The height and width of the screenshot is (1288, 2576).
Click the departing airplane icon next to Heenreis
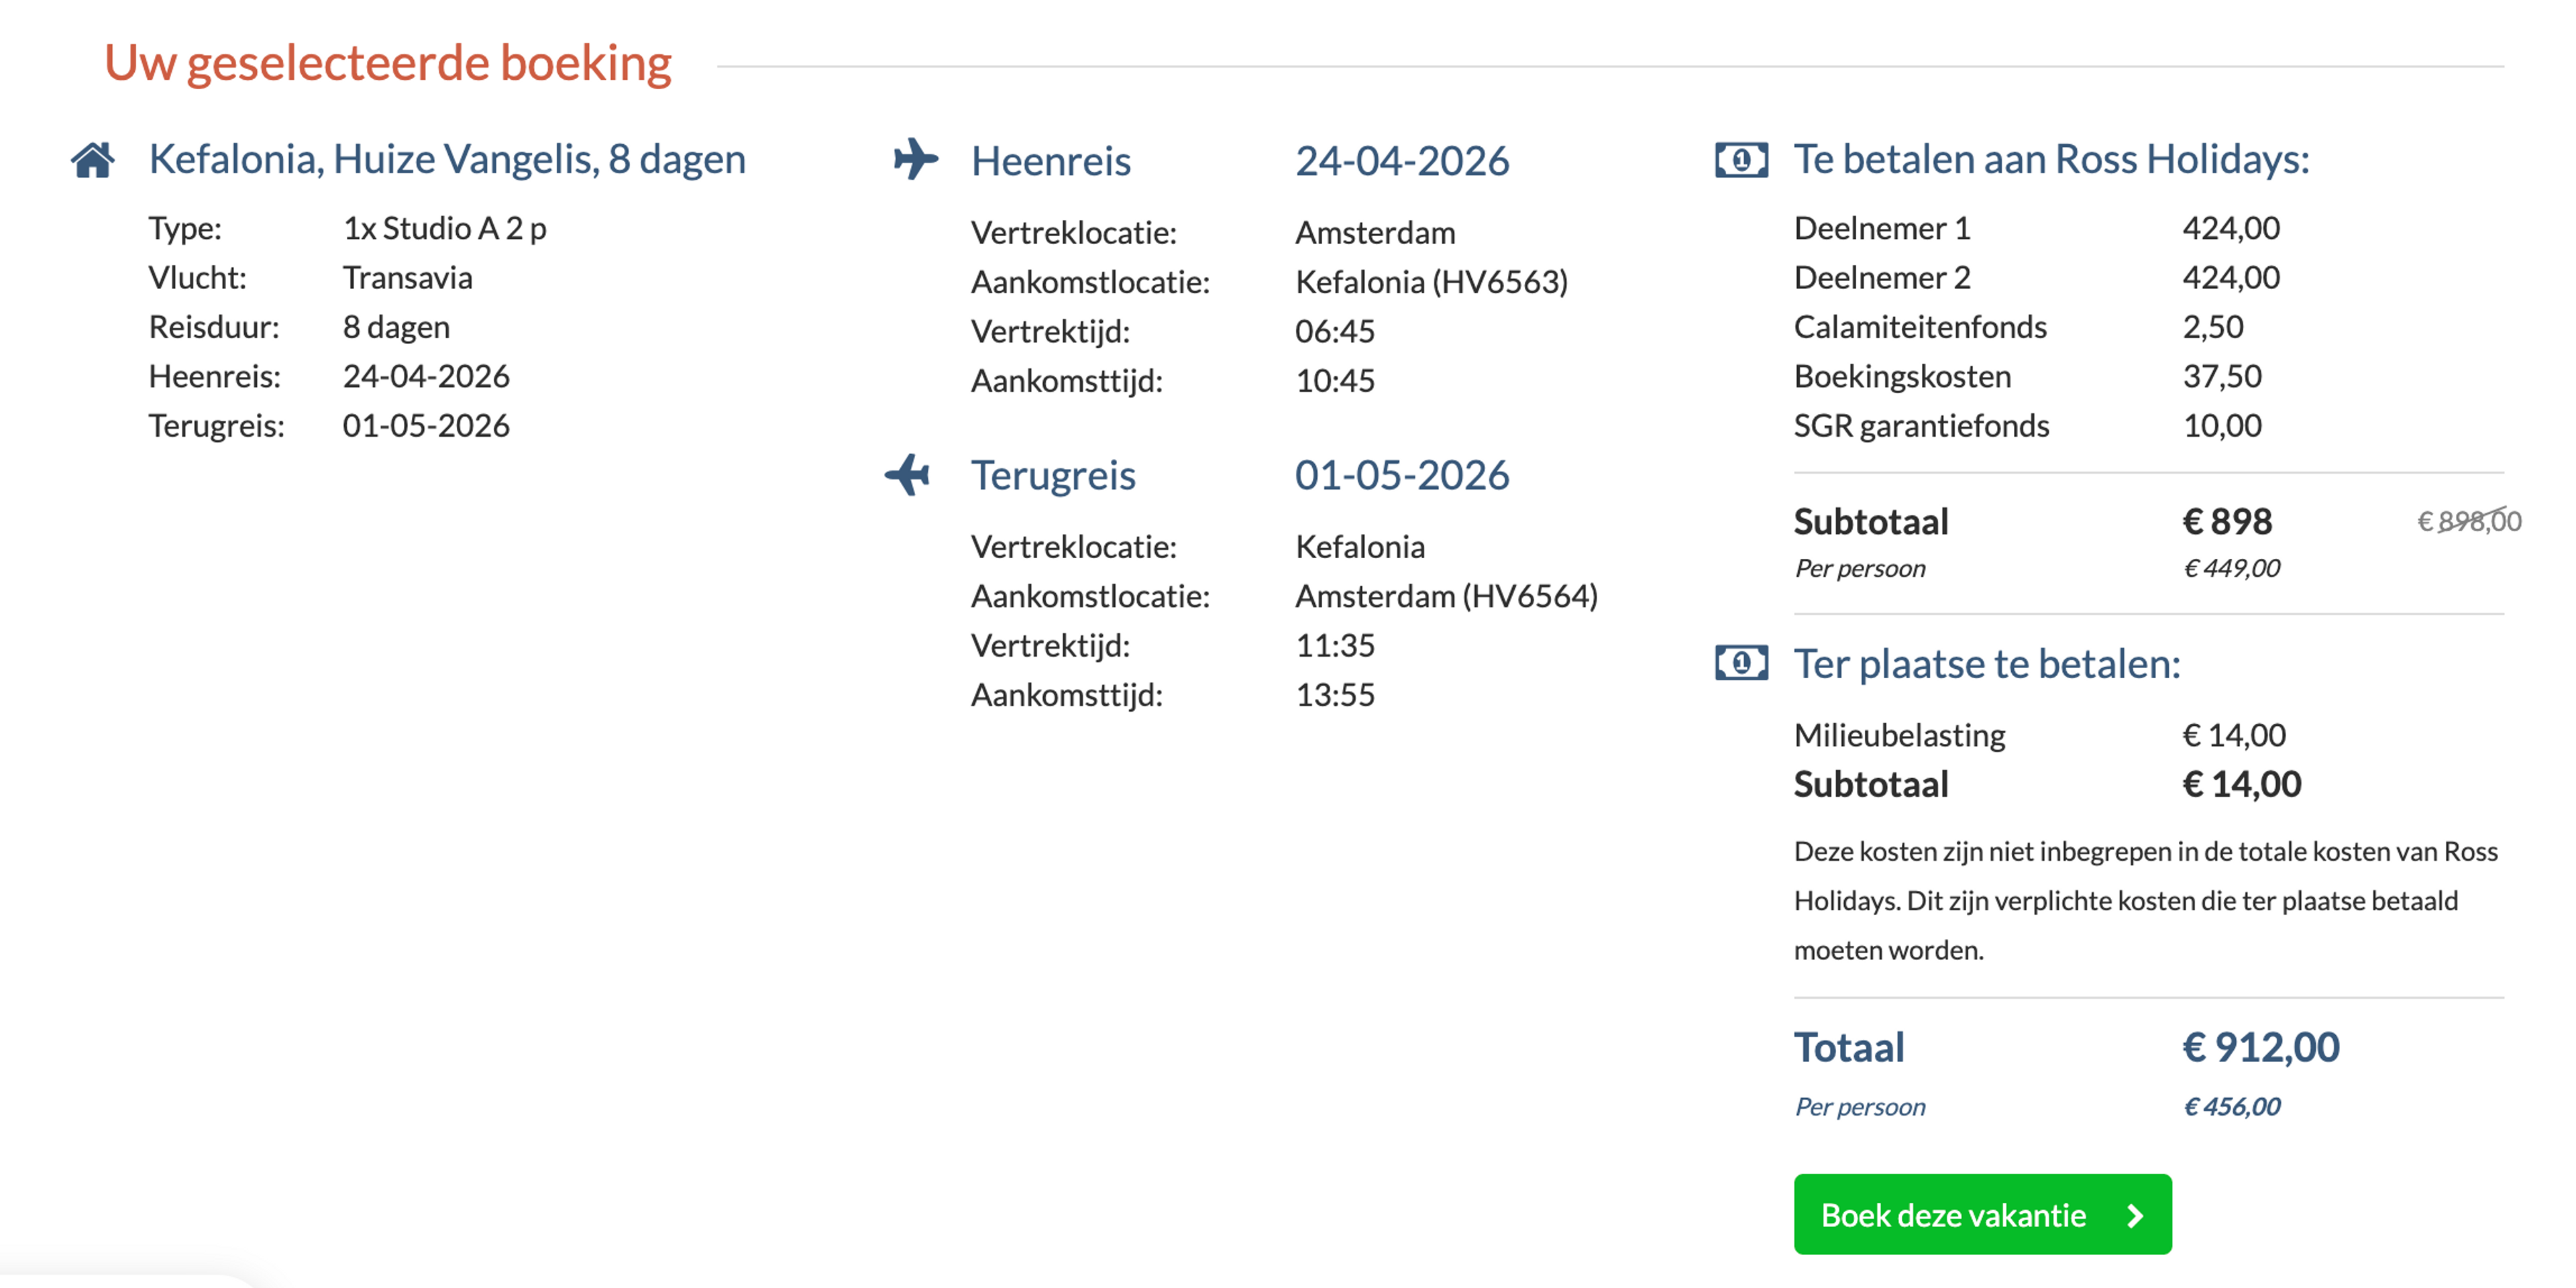coord(916,160)
